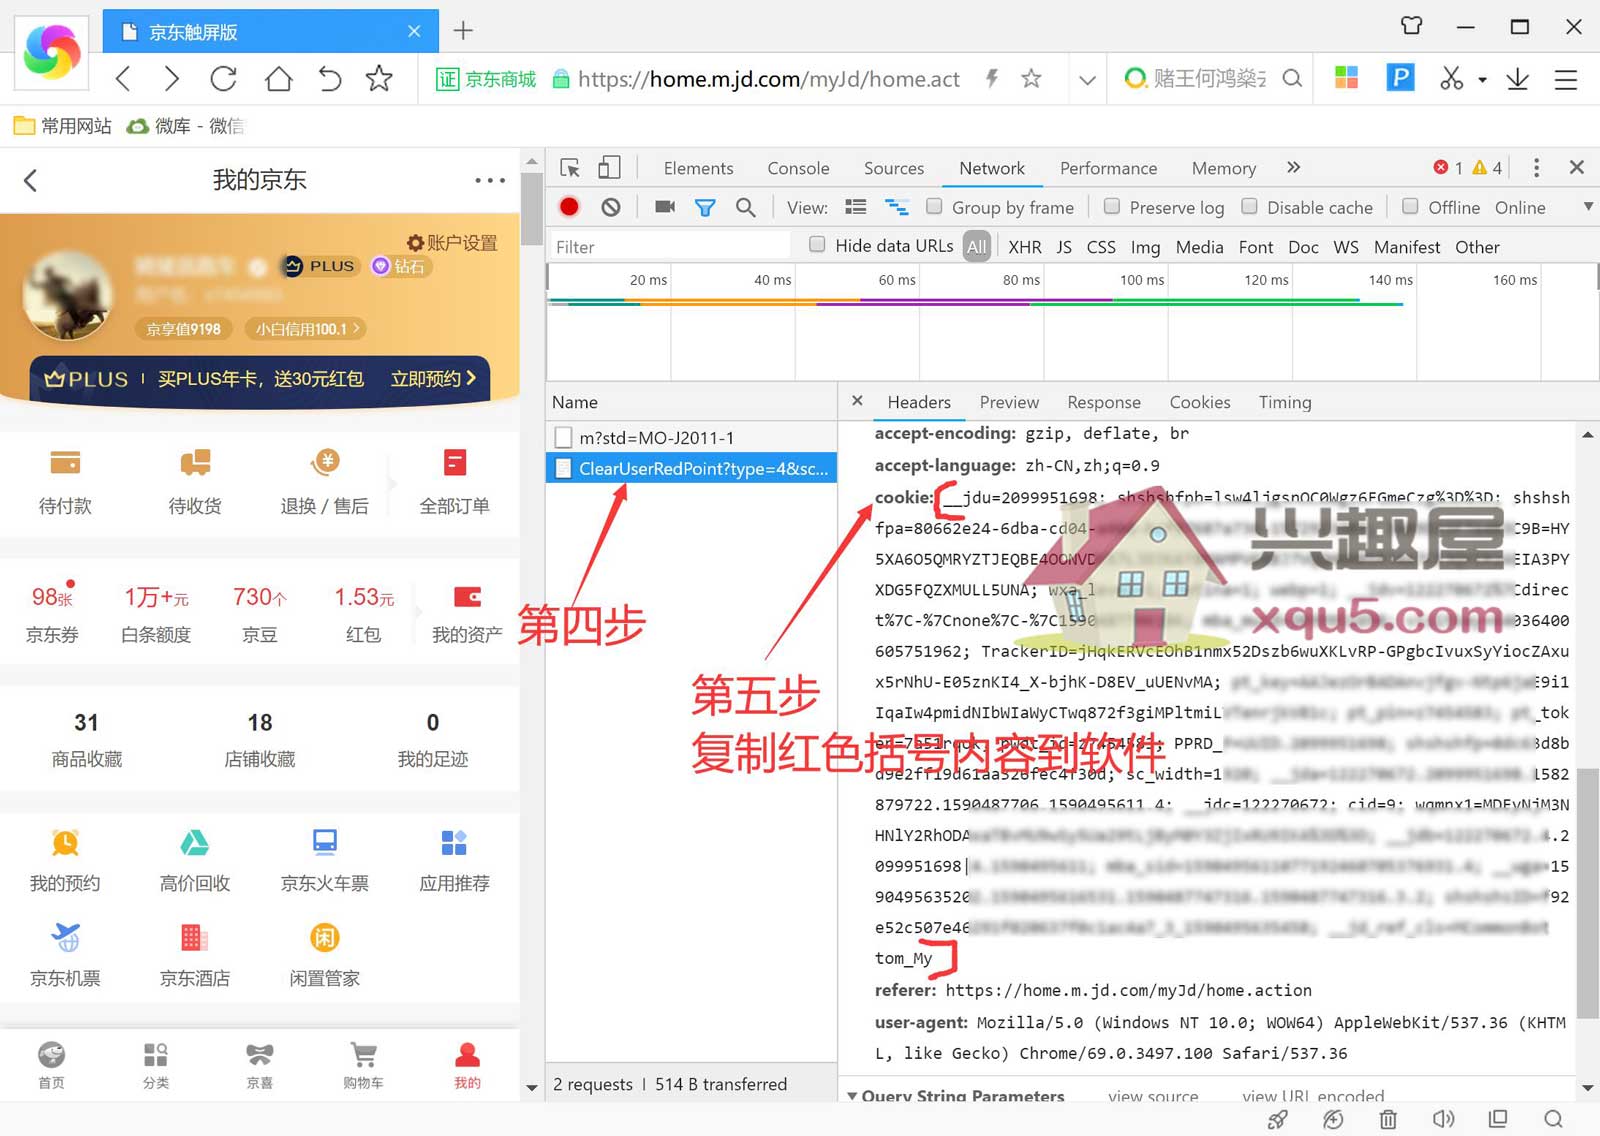Stop recording network log
This screenshot has width=1600, height=1136.
(x=569, y=207)
